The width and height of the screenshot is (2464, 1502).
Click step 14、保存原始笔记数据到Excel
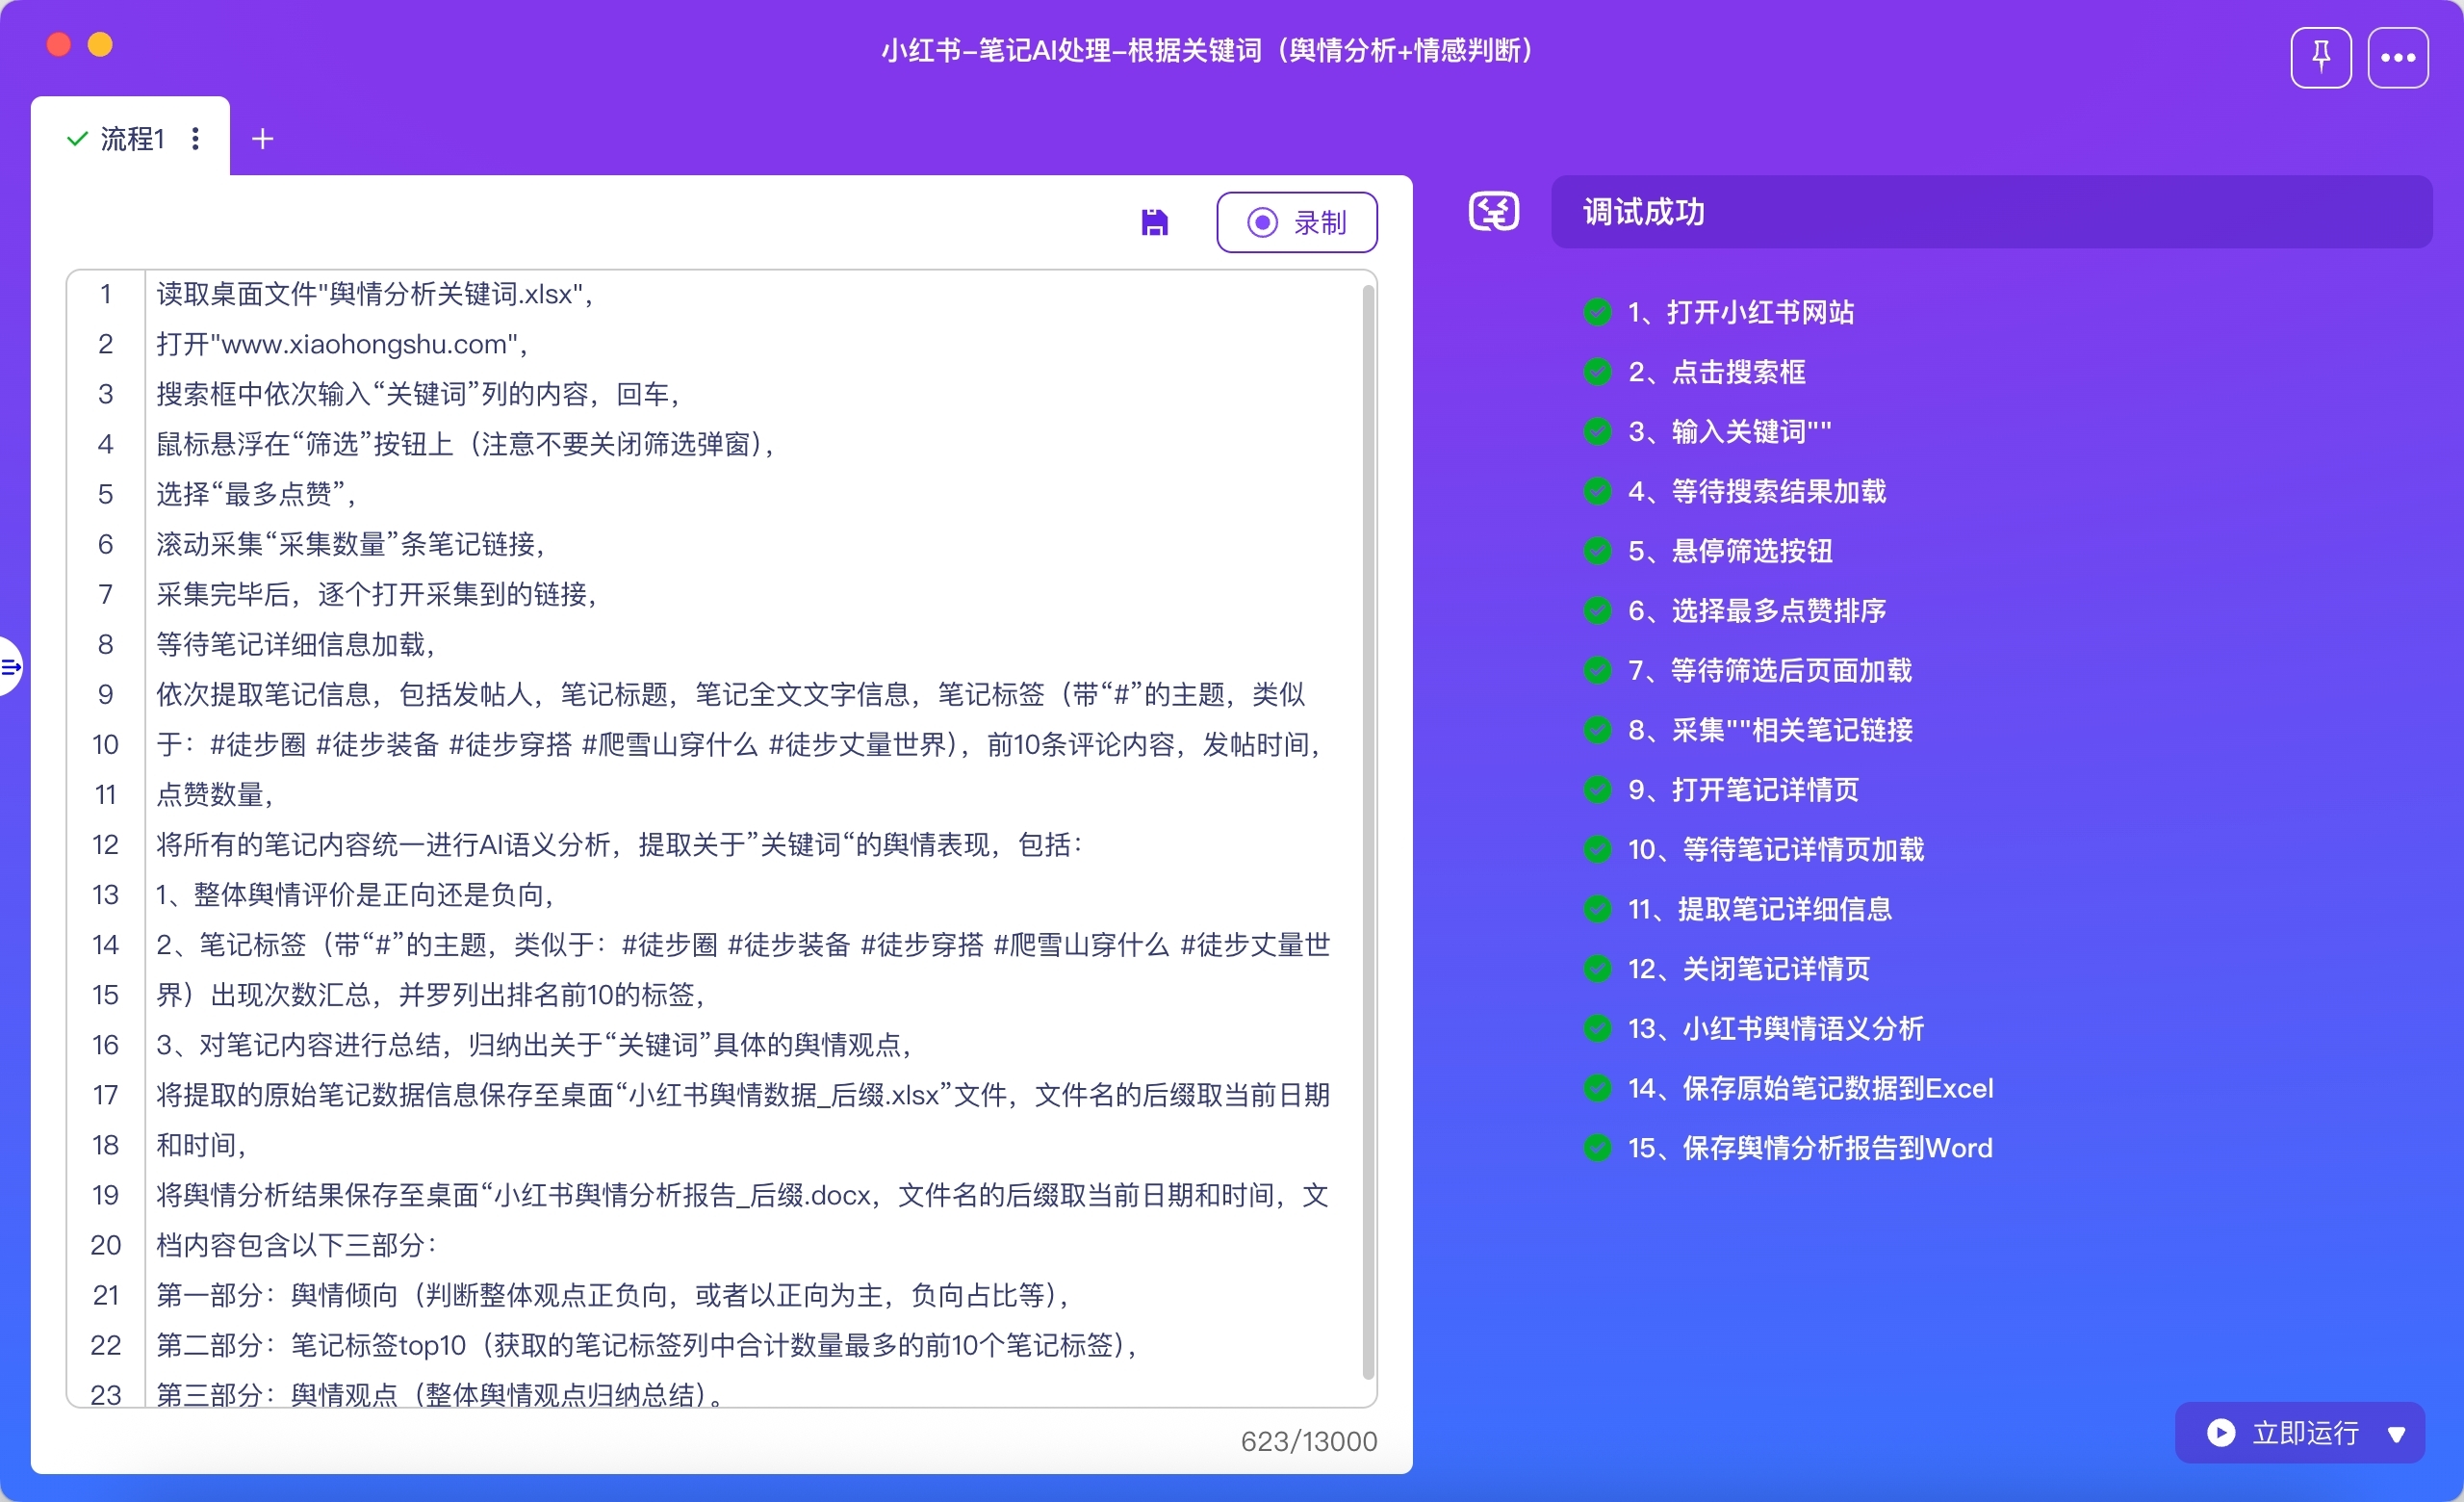1810,1088
